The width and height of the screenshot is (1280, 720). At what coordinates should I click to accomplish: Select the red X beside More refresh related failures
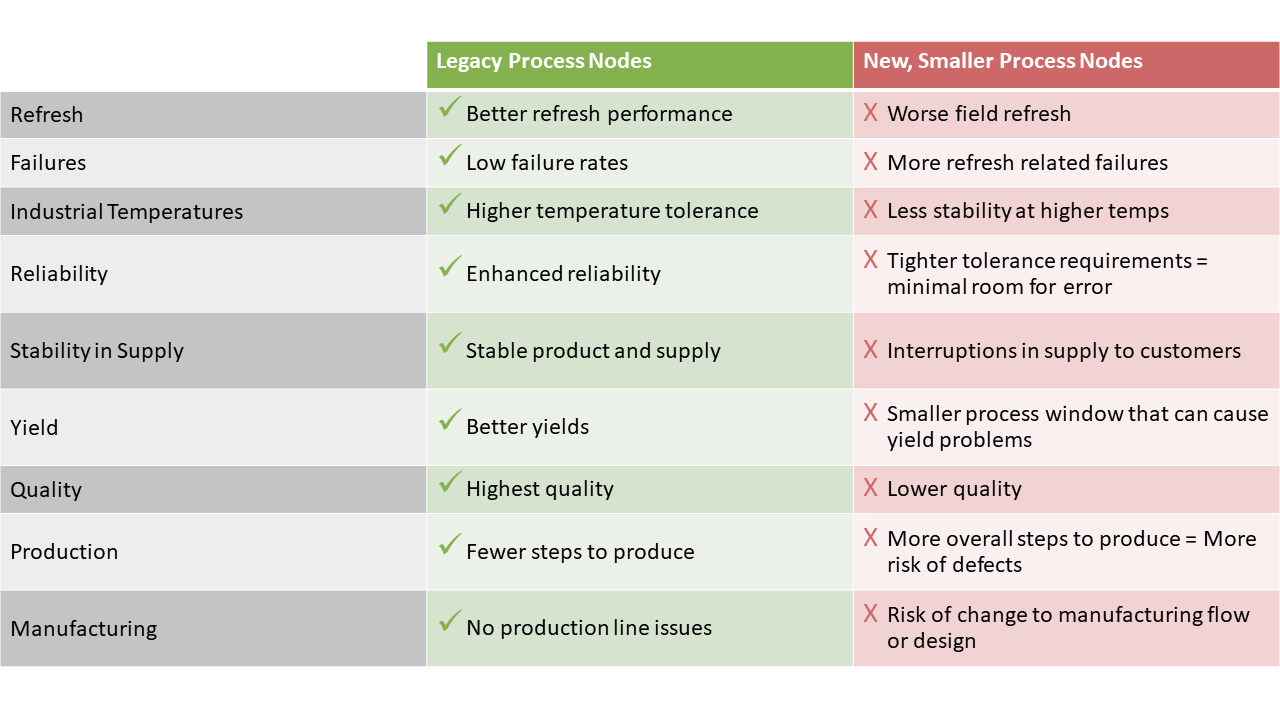click(x=871, y=162)
